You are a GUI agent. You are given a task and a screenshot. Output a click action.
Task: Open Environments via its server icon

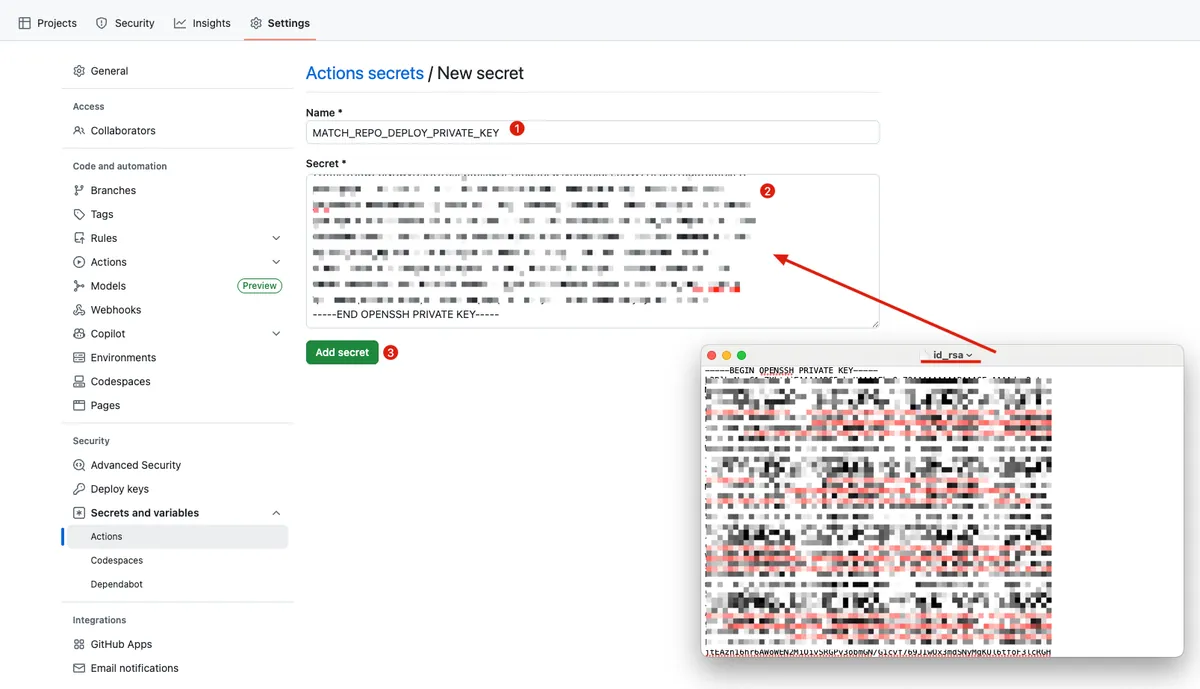coord(79,358)
